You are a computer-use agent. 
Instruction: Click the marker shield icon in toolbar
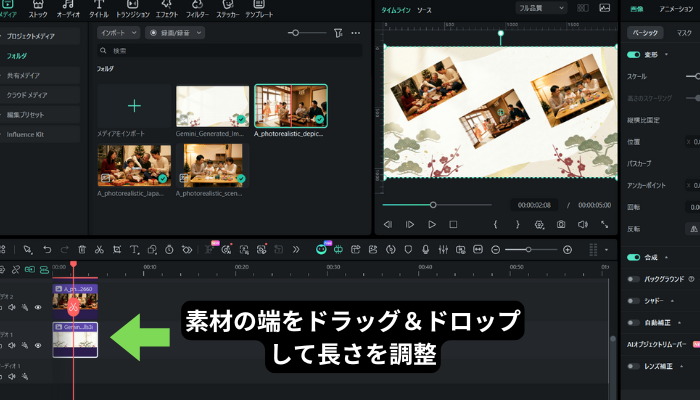pyautogui.click(x=408, y=250)
